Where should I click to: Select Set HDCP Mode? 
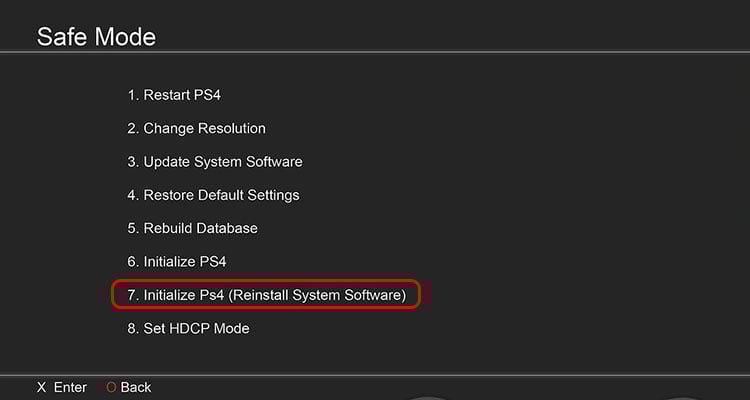[x=188, y=328]
